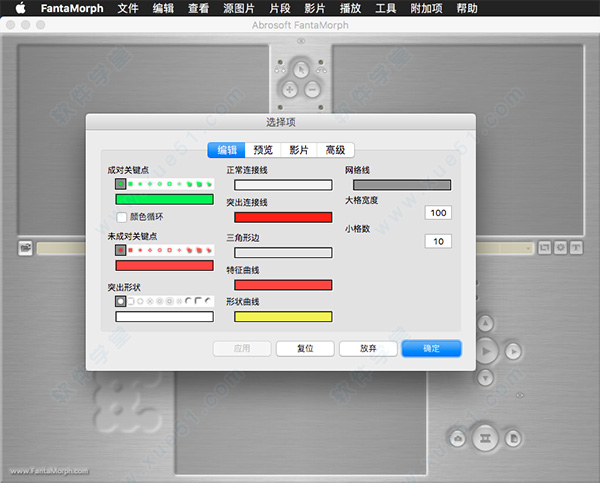The image size is (600, 483).
Task: Click the small icon left of pointer tool
Action: tap(280, 70)
